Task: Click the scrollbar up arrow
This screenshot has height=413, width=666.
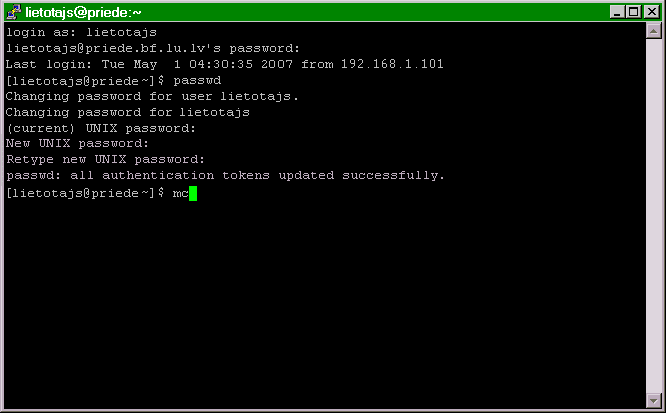Action: (653, 31)
